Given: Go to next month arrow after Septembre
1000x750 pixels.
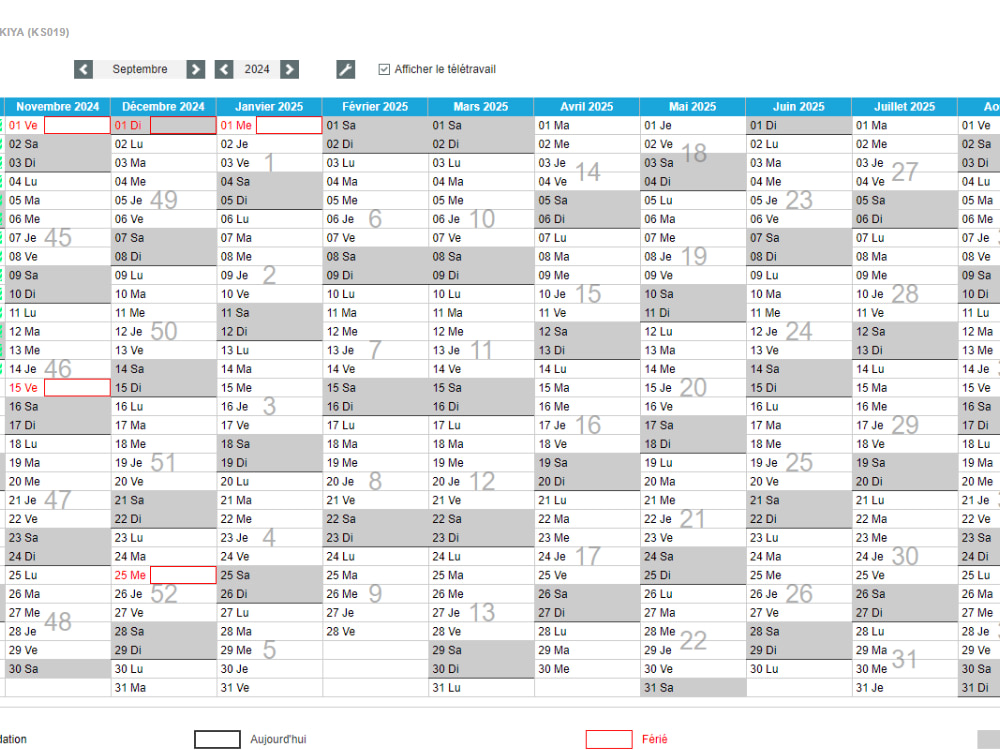Looking at the screenshot, I should (x=196, y=70).
